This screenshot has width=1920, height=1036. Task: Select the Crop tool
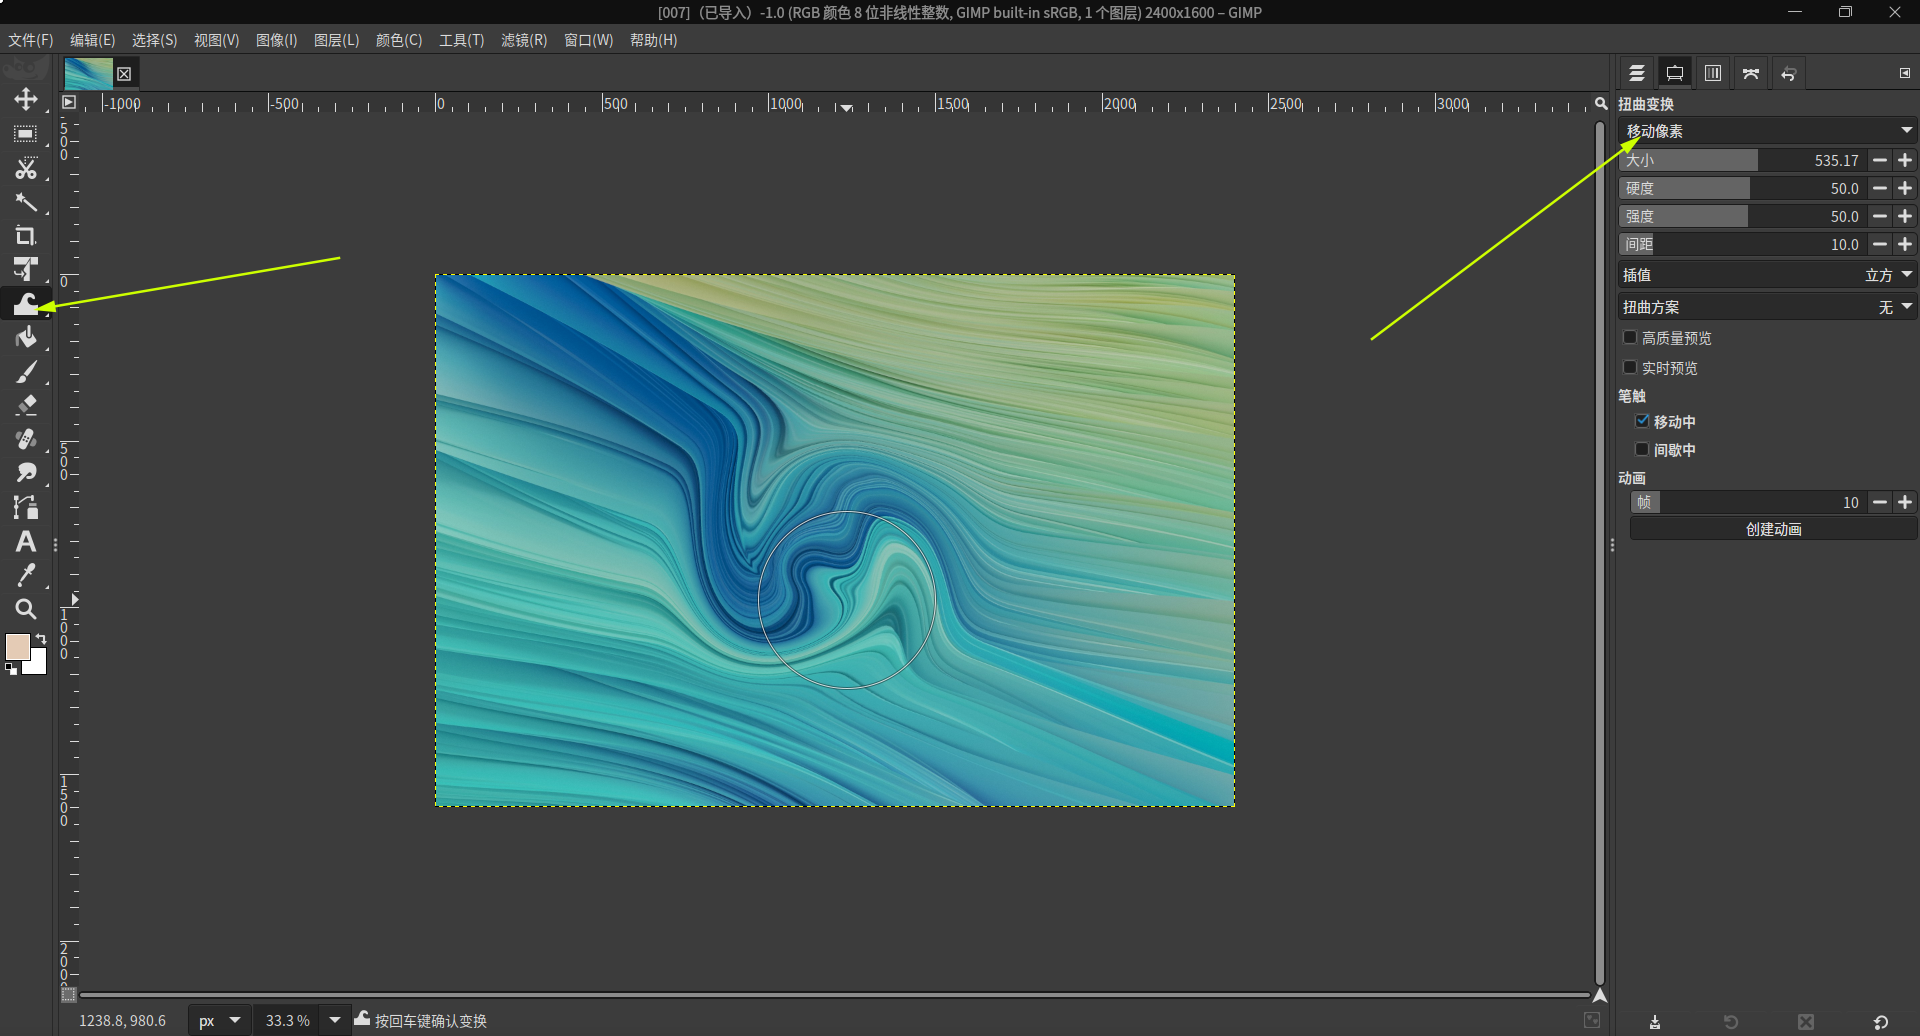[26, 236]
